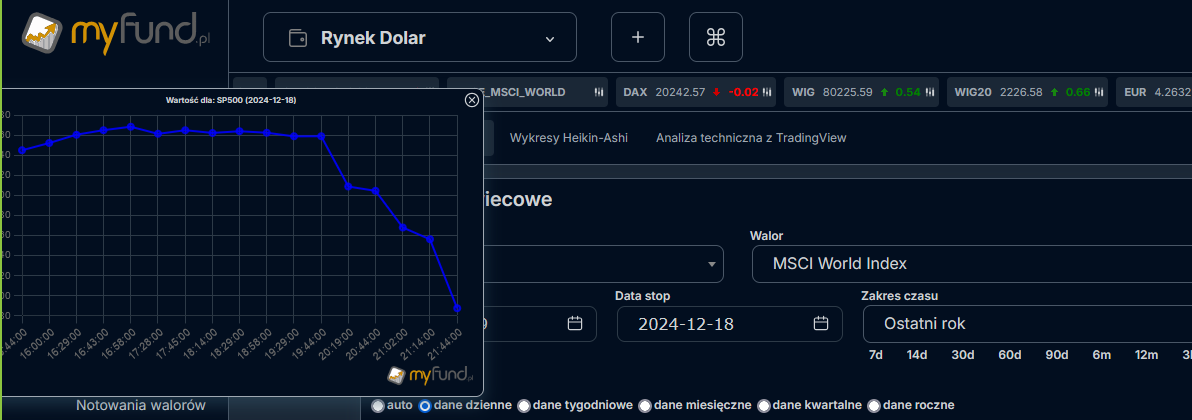This screenshot has height=420, width=1192.
Task: Select 'dane tygodniowe' radio option
Action: [524, 405]
